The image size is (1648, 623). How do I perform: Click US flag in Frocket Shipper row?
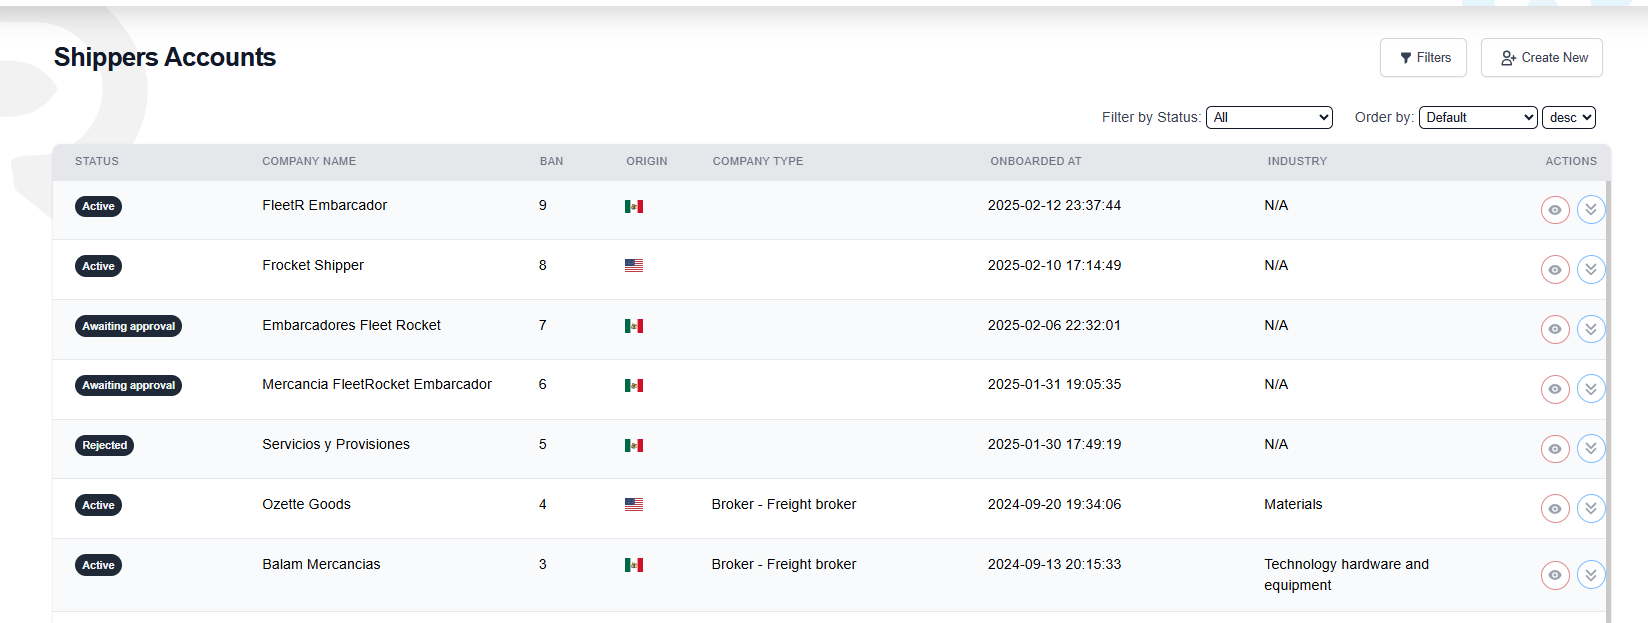click(x=634, y=266)
